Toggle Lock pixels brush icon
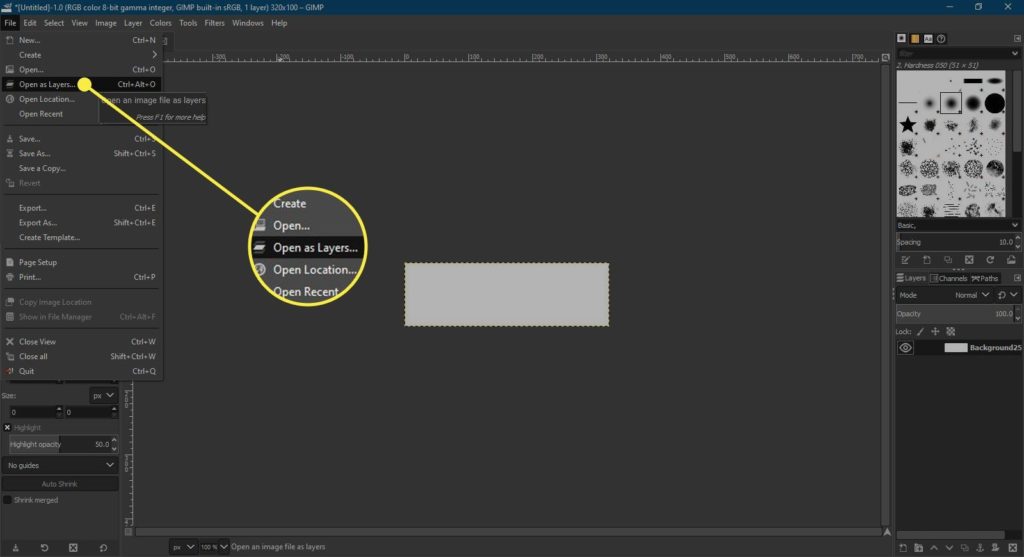The height and width of the screenshot is (557, 1024). coord(920,332)
